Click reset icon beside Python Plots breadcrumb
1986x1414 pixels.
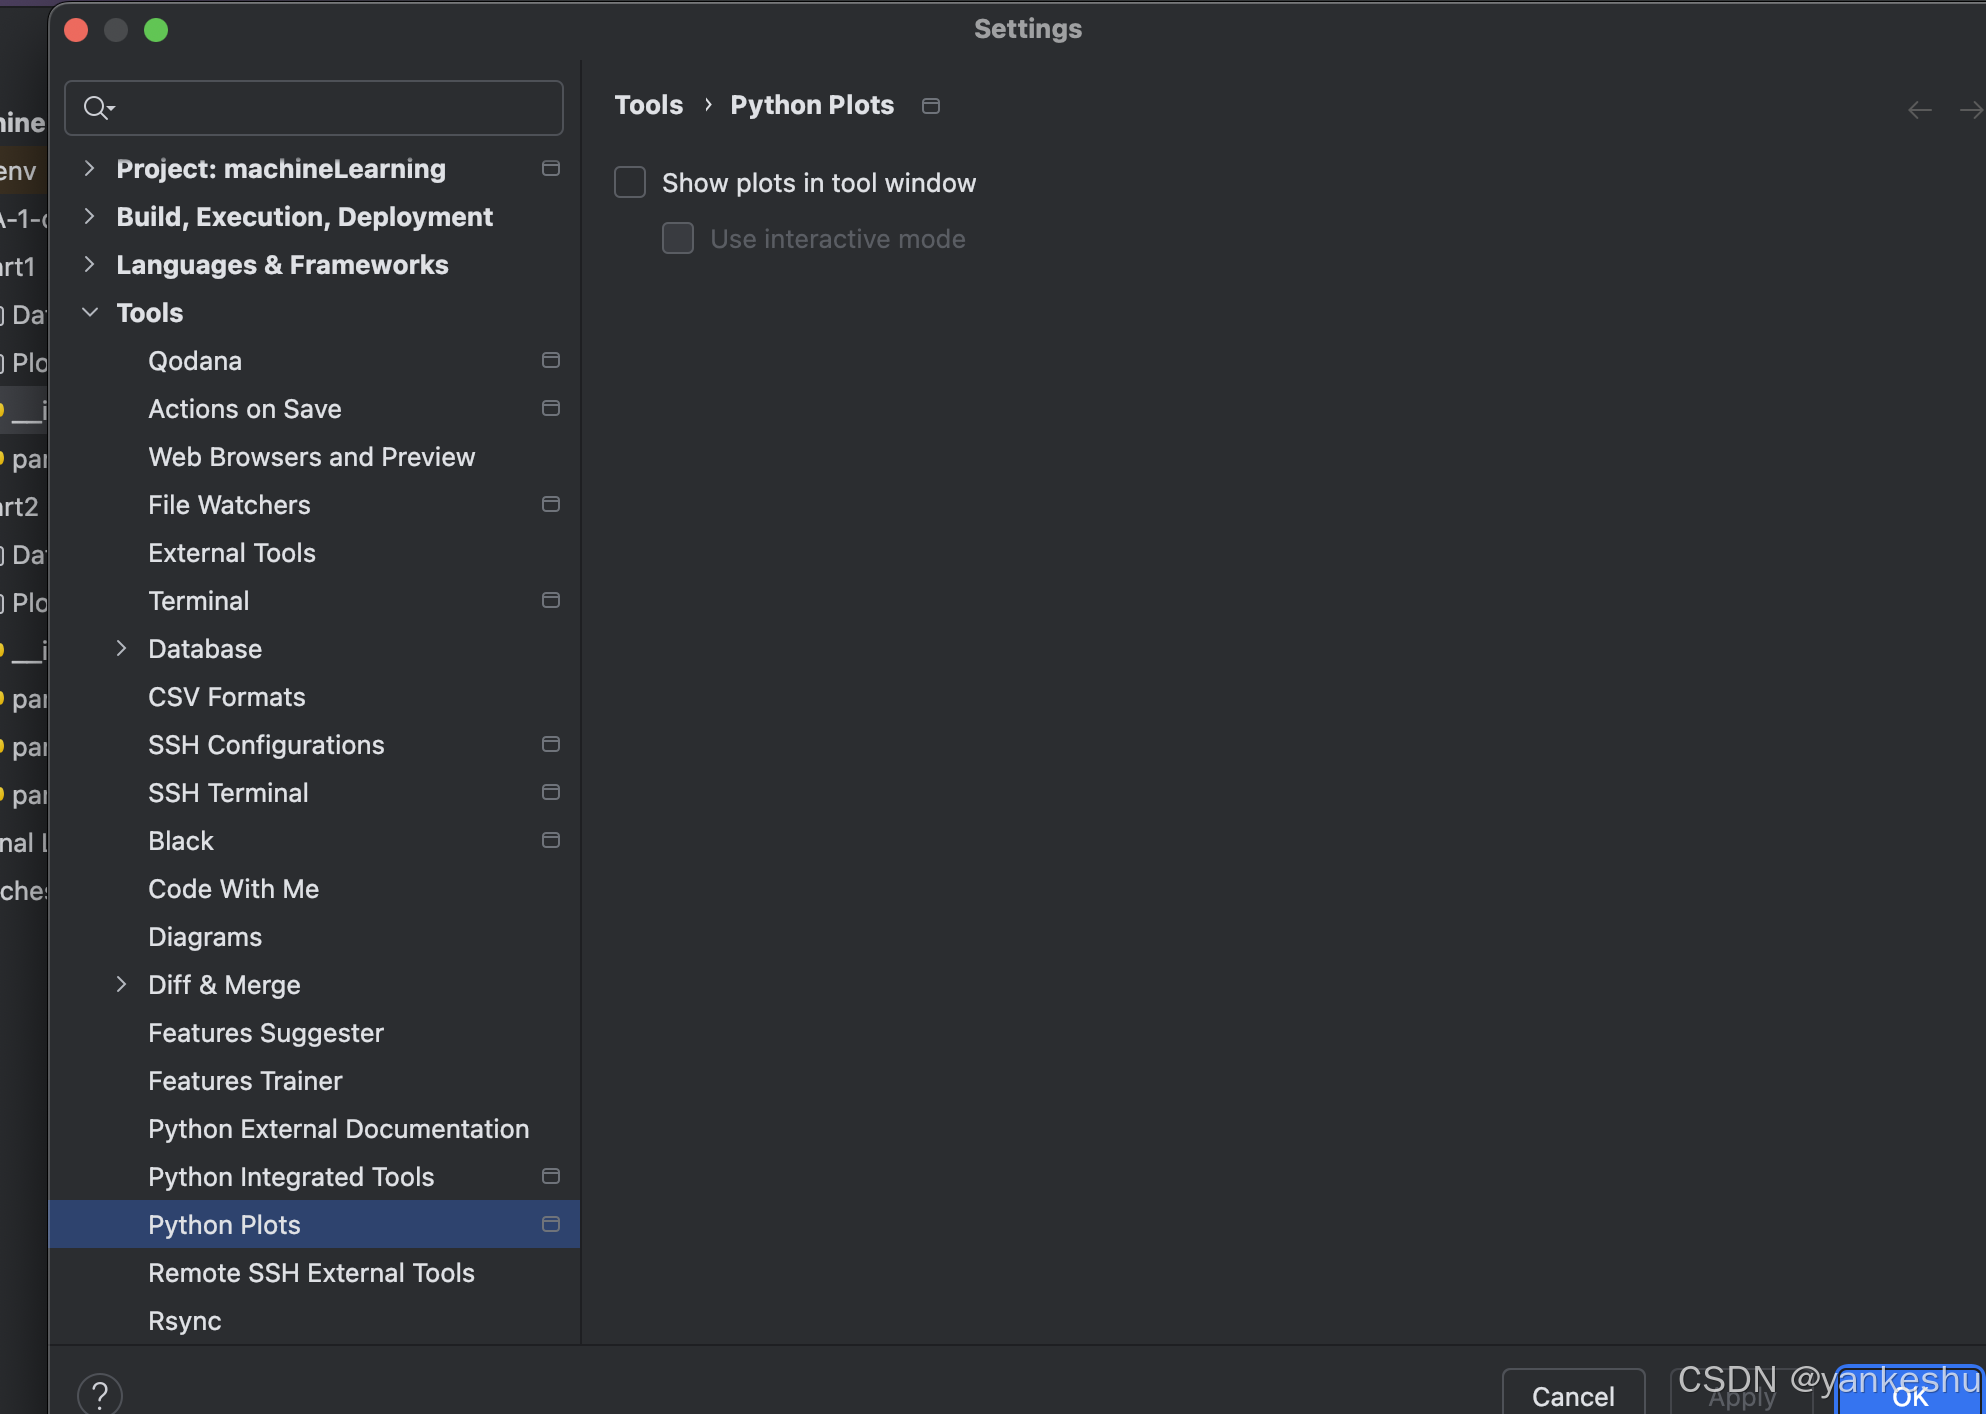pyautogui.click(x=930, y=105)
